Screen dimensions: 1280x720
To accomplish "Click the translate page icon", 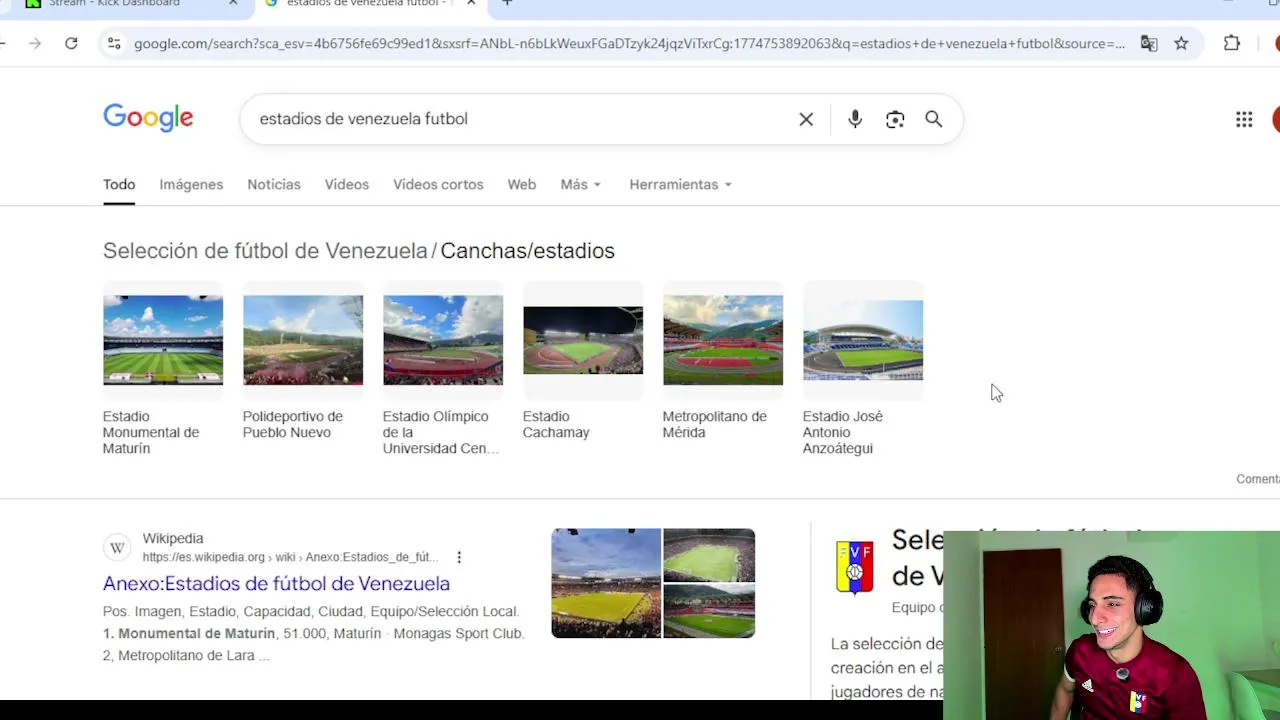I will point(1149,43).
